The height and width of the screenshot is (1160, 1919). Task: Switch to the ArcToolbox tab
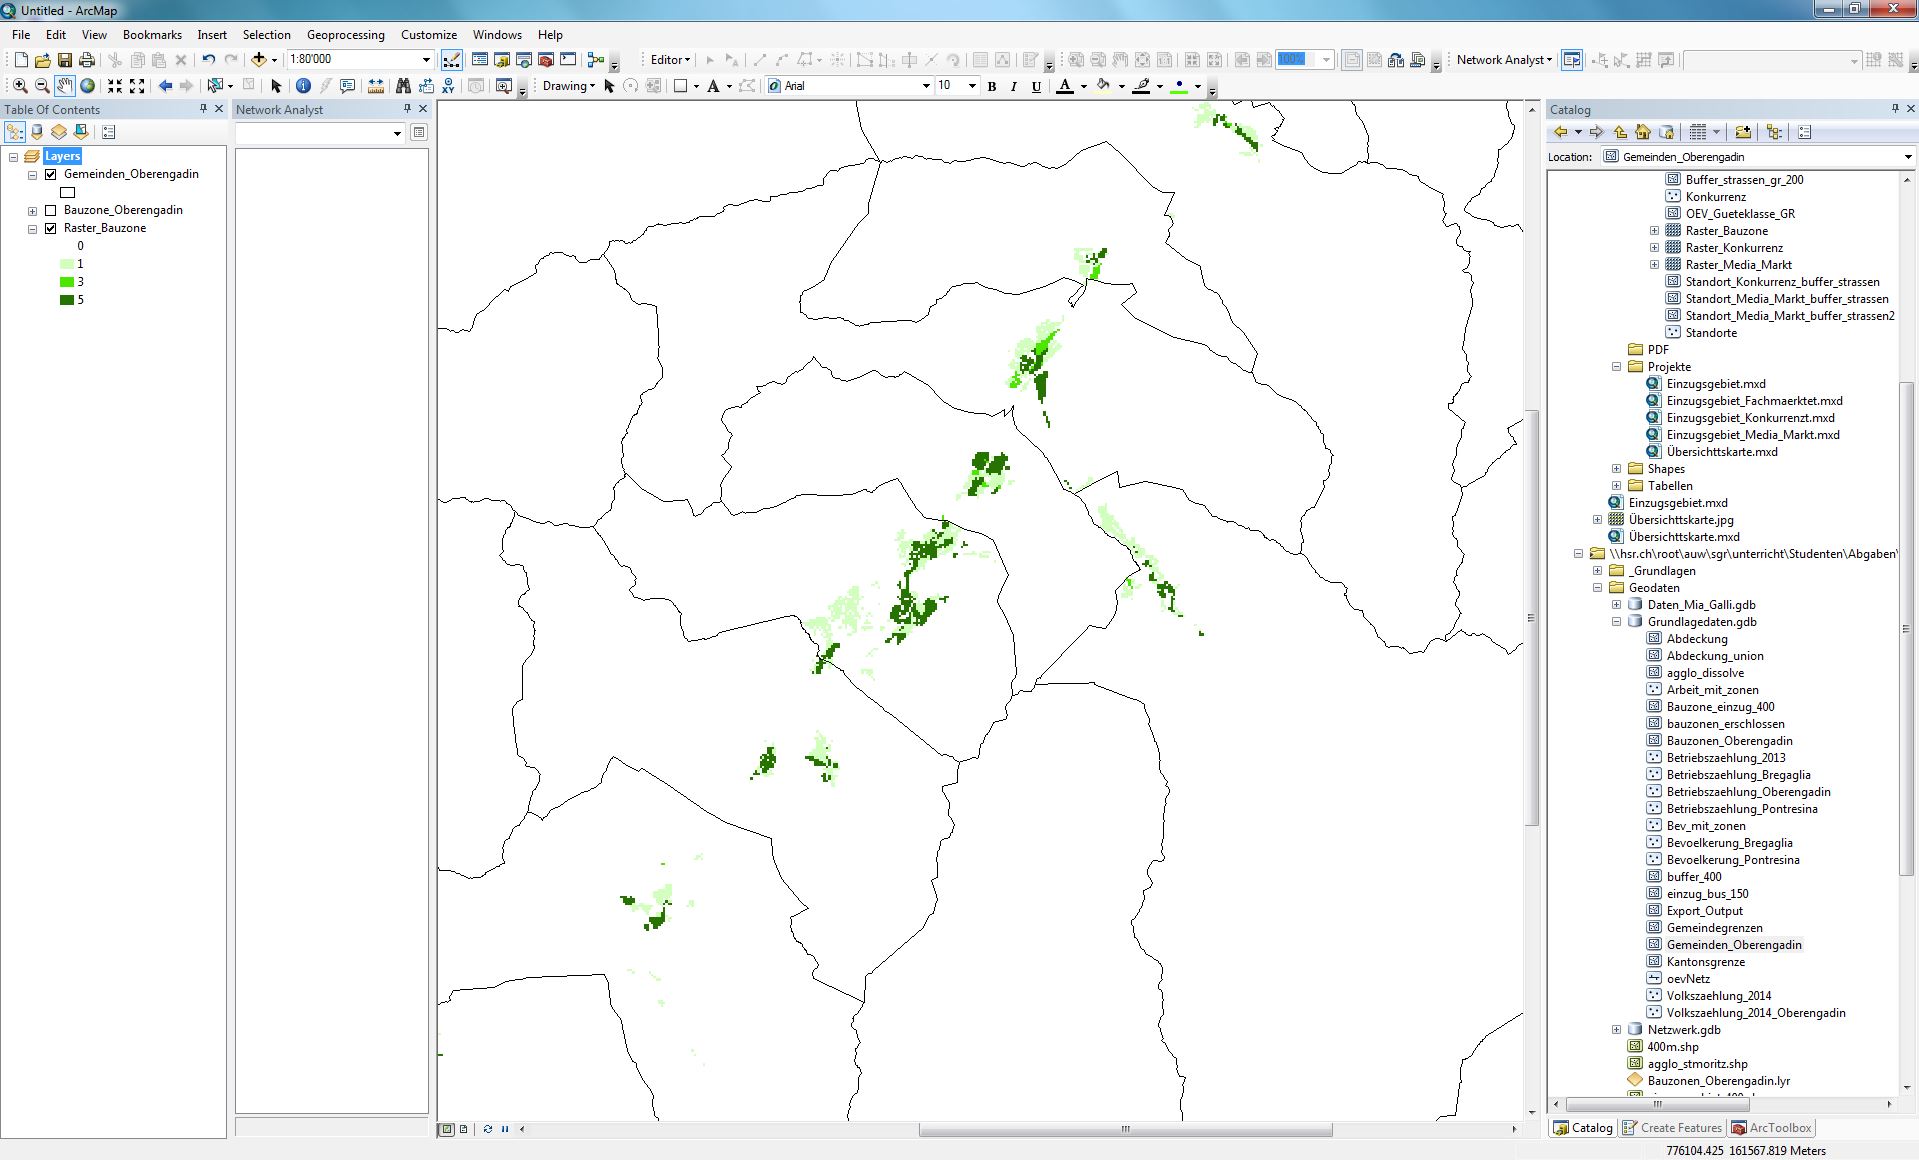pyautogui.click(x=1771, y=1128)
